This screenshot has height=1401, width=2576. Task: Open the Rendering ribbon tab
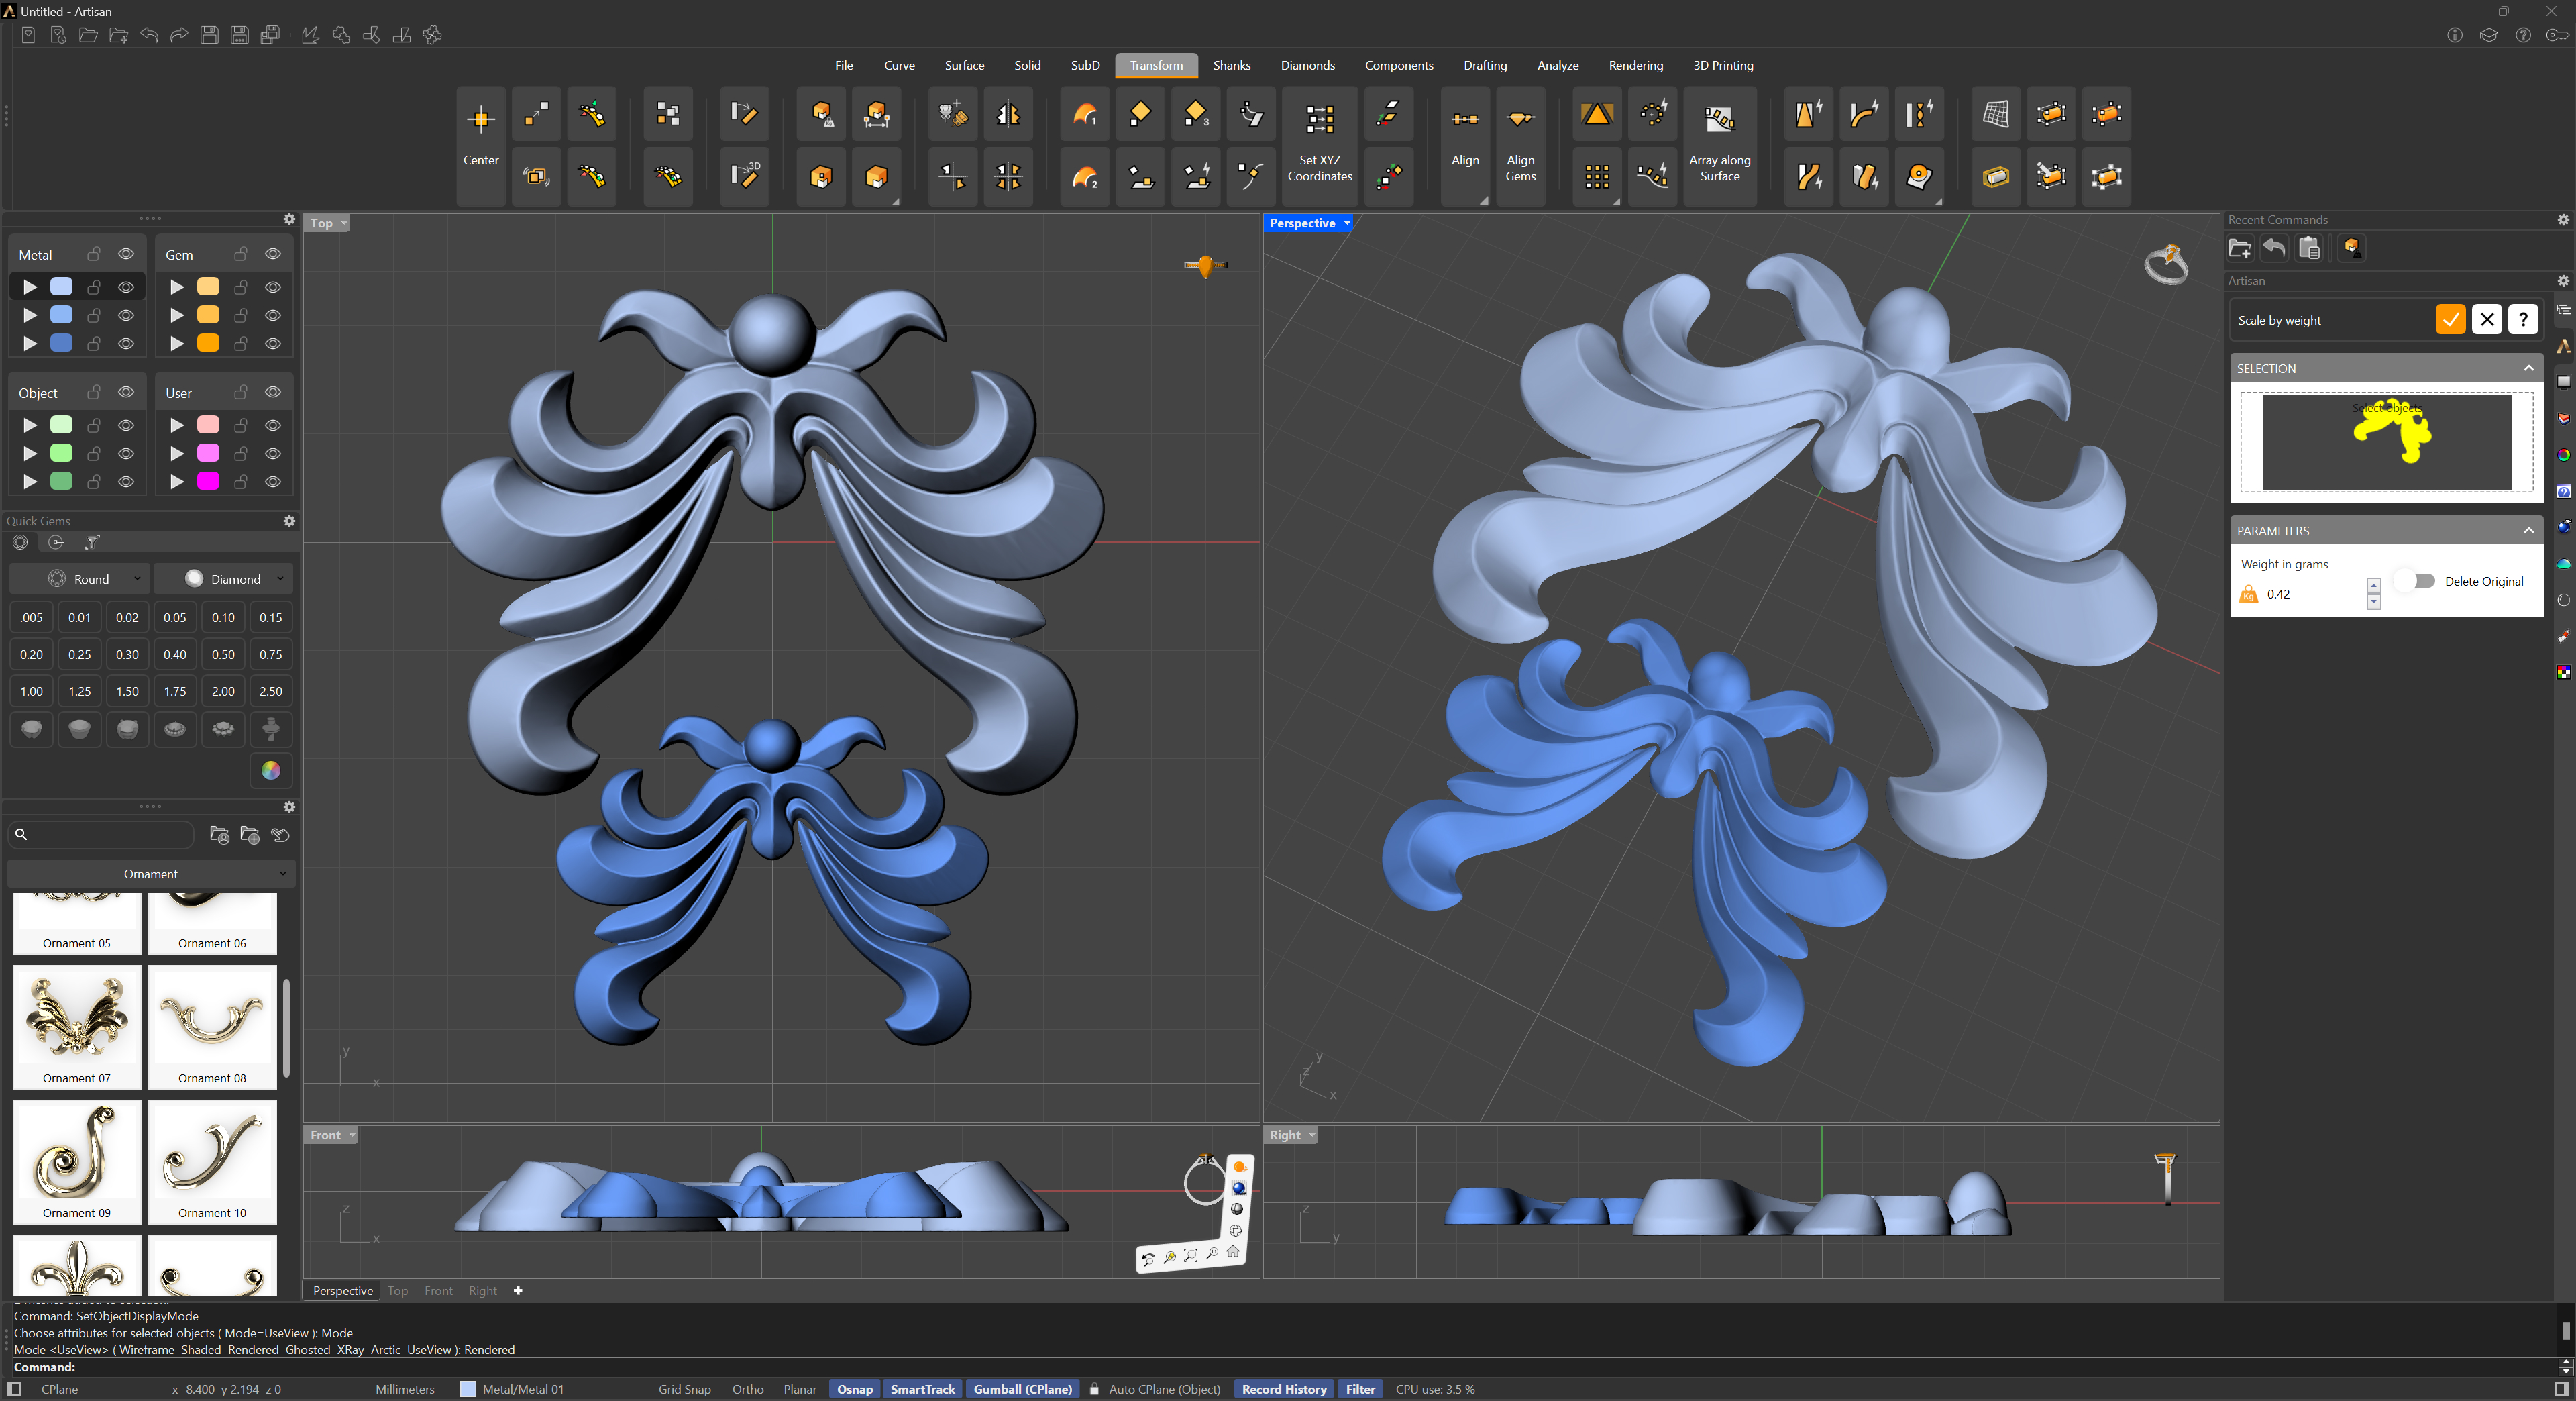[x=1635, y=66]
